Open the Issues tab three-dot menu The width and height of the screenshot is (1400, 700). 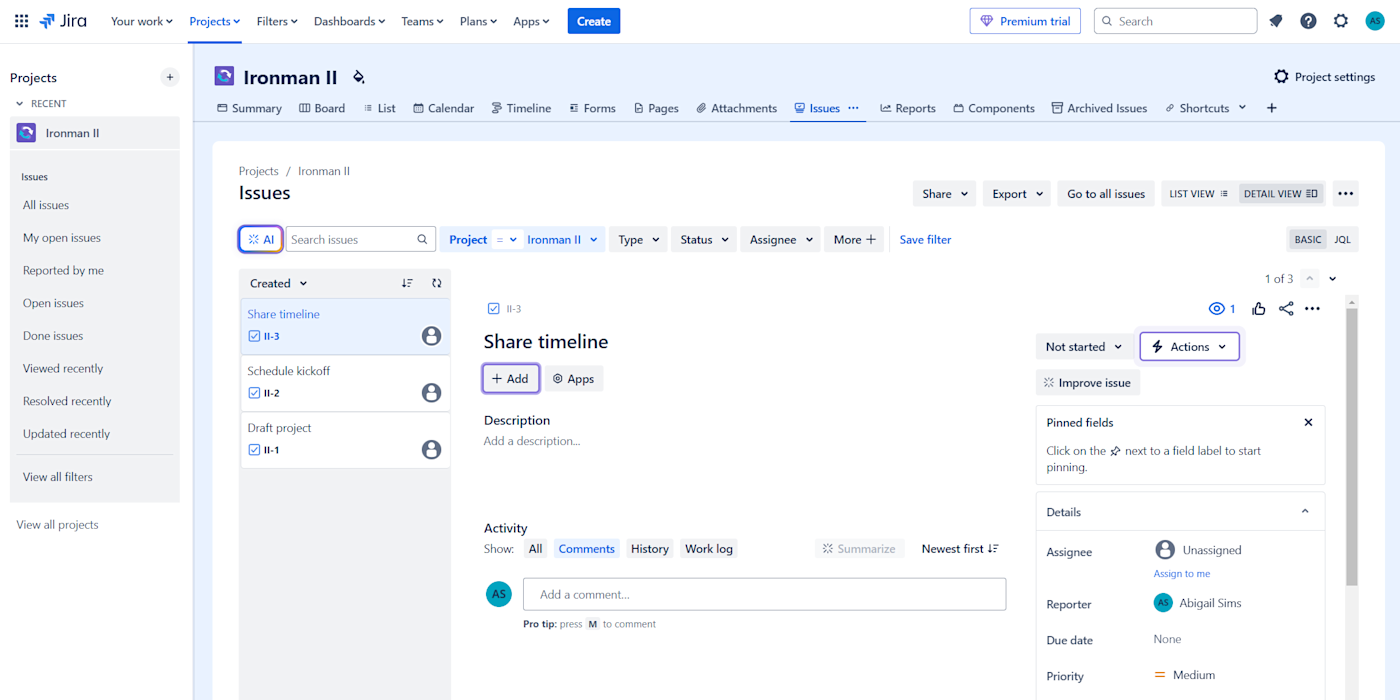pos(853,108)
